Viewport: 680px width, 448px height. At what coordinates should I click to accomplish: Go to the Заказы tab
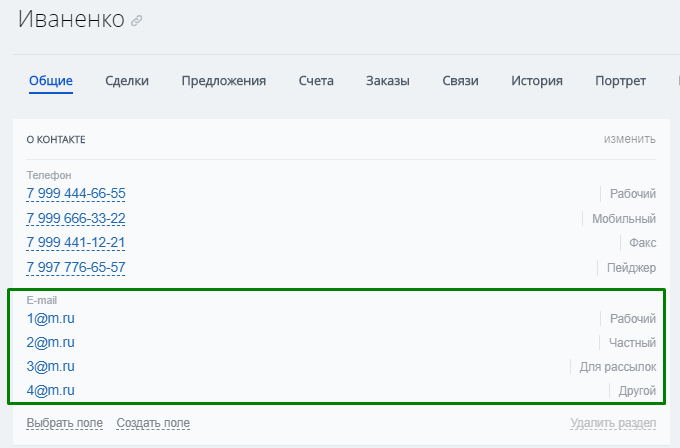[x=388, y=81]
